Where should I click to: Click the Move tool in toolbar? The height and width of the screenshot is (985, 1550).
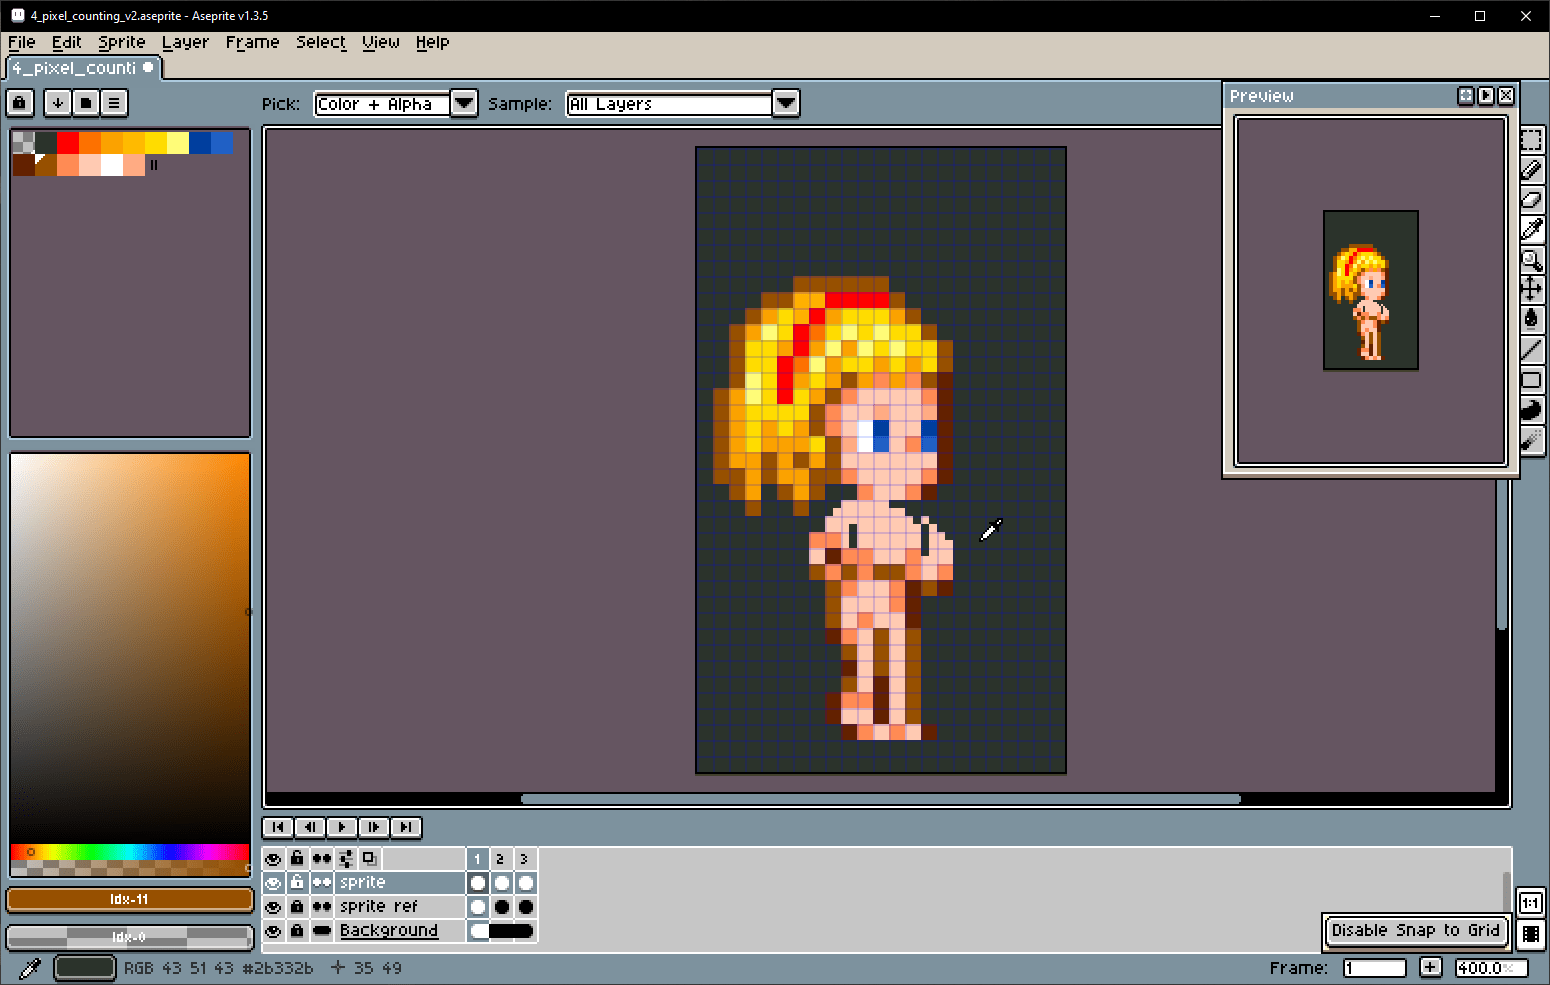(1531, 290)
